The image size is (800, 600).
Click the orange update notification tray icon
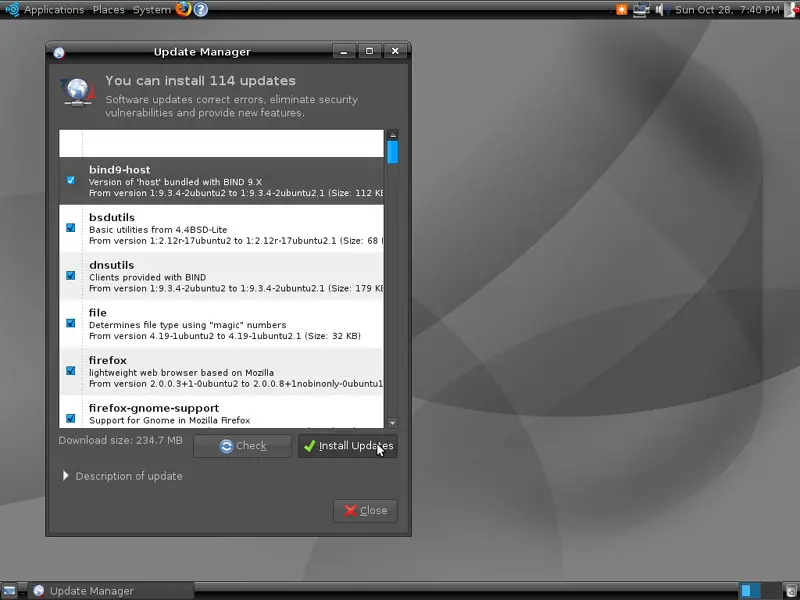[x=621, y=10]
